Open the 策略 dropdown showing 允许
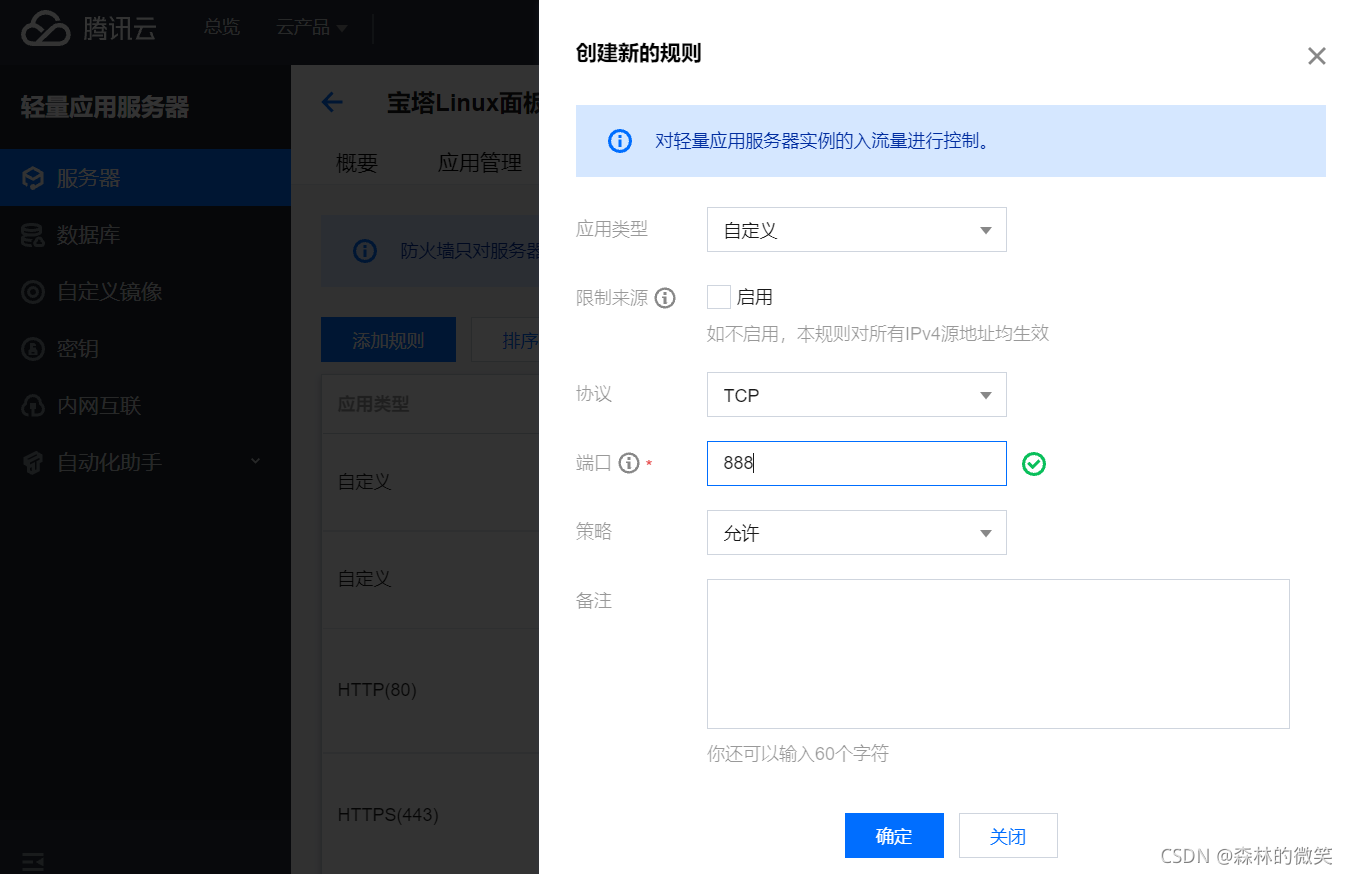This screenshot has width=1348, height=874. pyautogui.click(x=856, y=533)
